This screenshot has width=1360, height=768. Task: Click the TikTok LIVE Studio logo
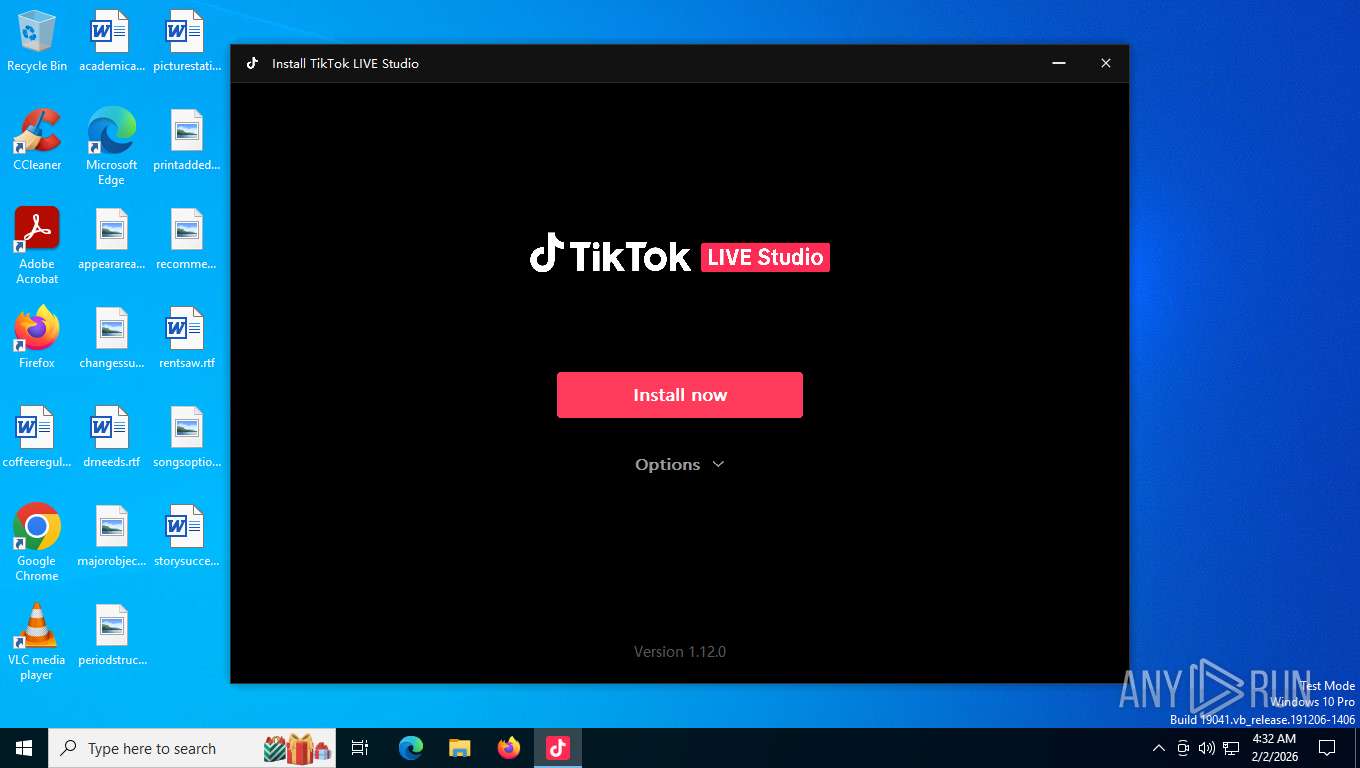pyautogui.click(x=680, y=254)
